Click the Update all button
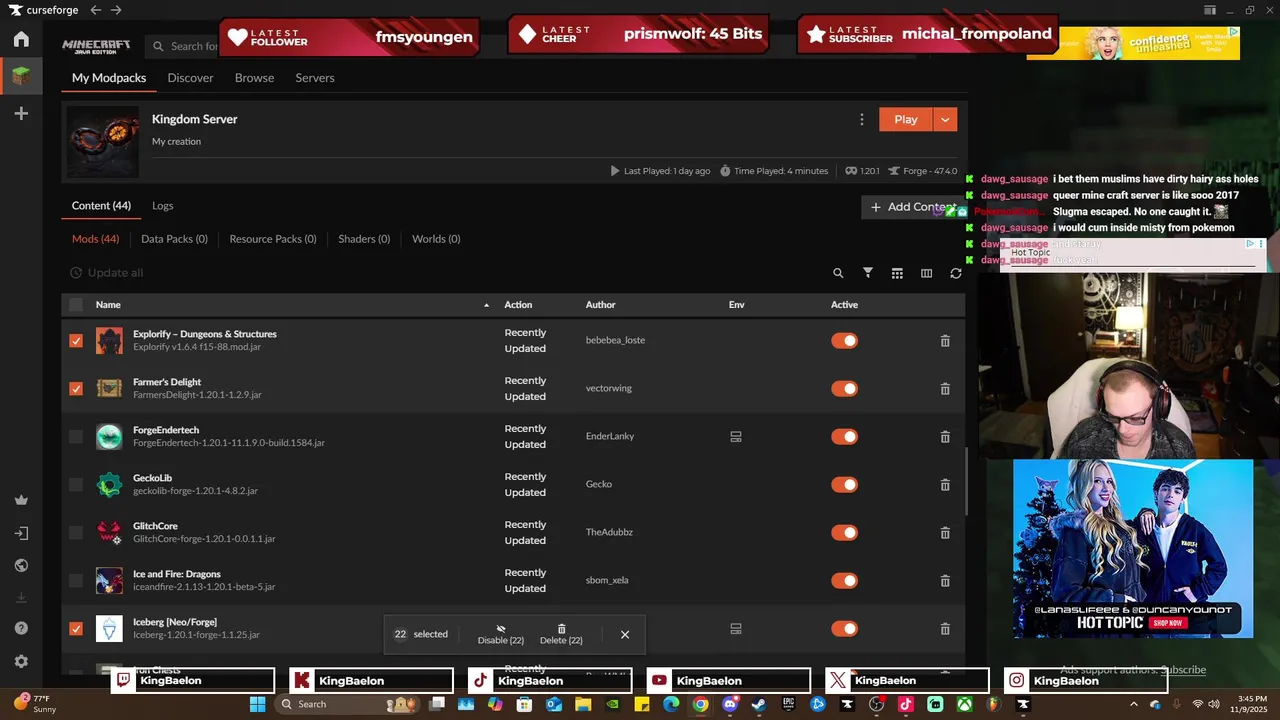 click(x=106, y=273)
